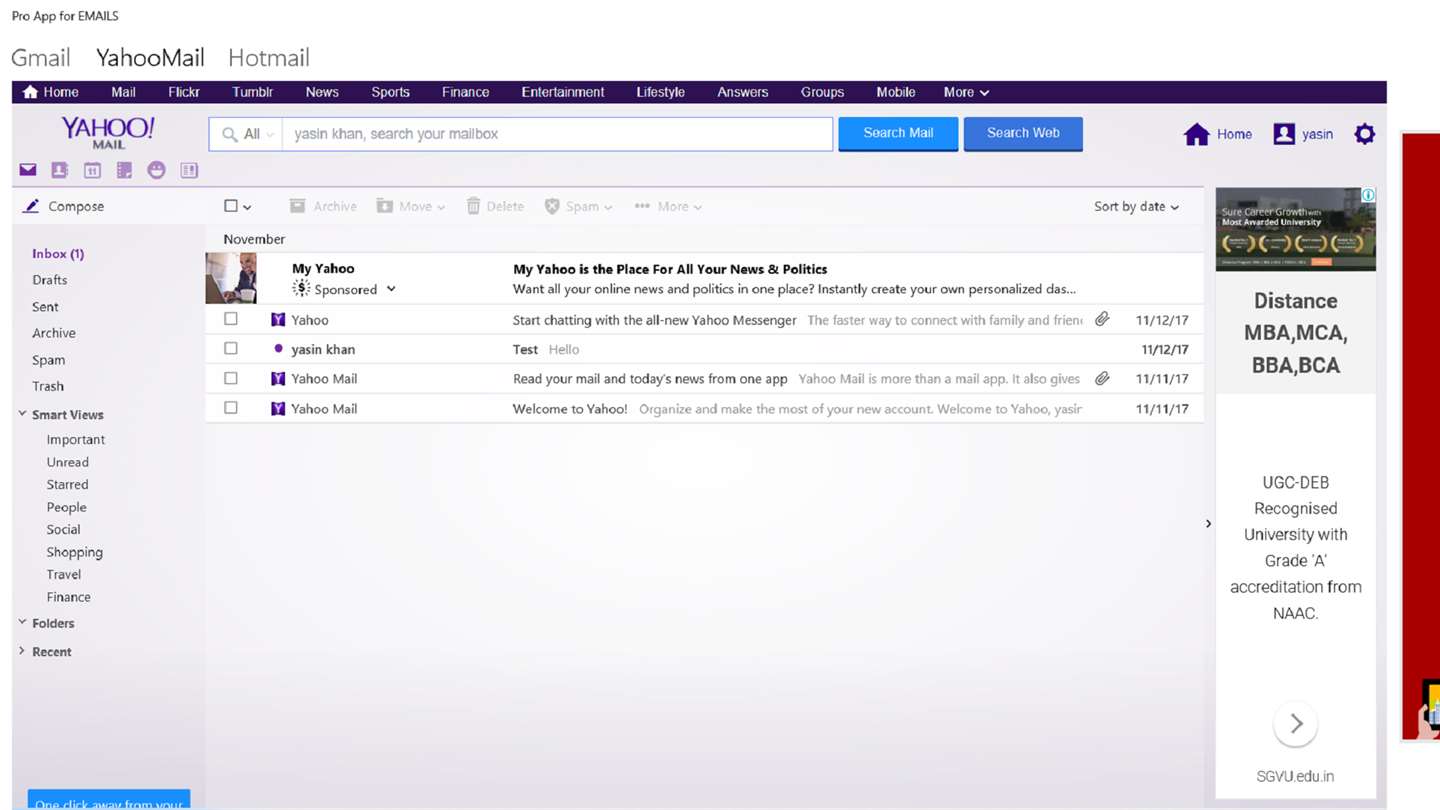Click the SGVU.edu.in ad link

click(1295, 776)
